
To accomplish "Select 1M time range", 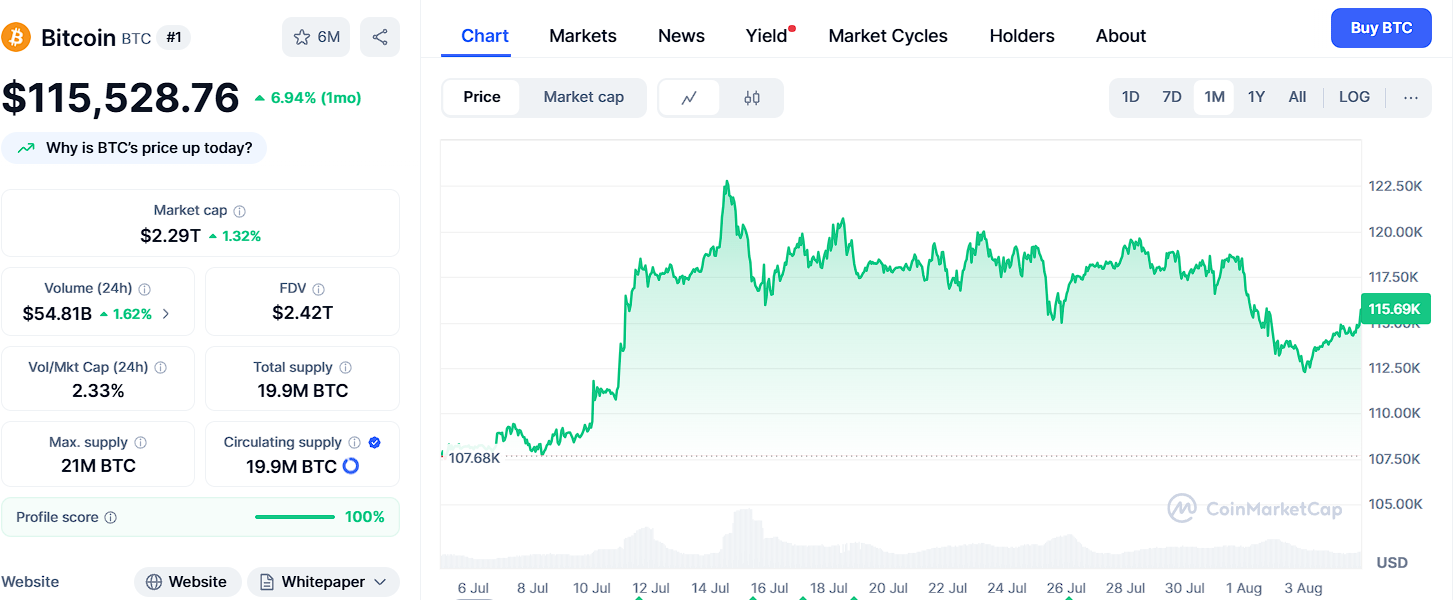I will tap(1214, 97).
